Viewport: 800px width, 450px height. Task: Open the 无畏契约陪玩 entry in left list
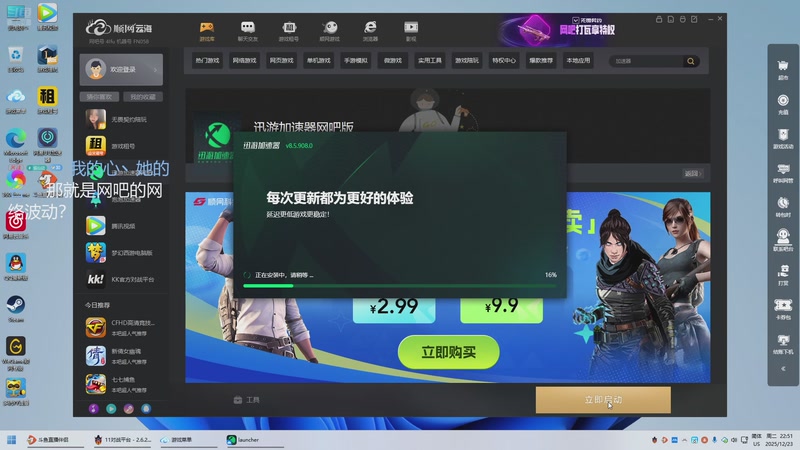tap(122, 119)
